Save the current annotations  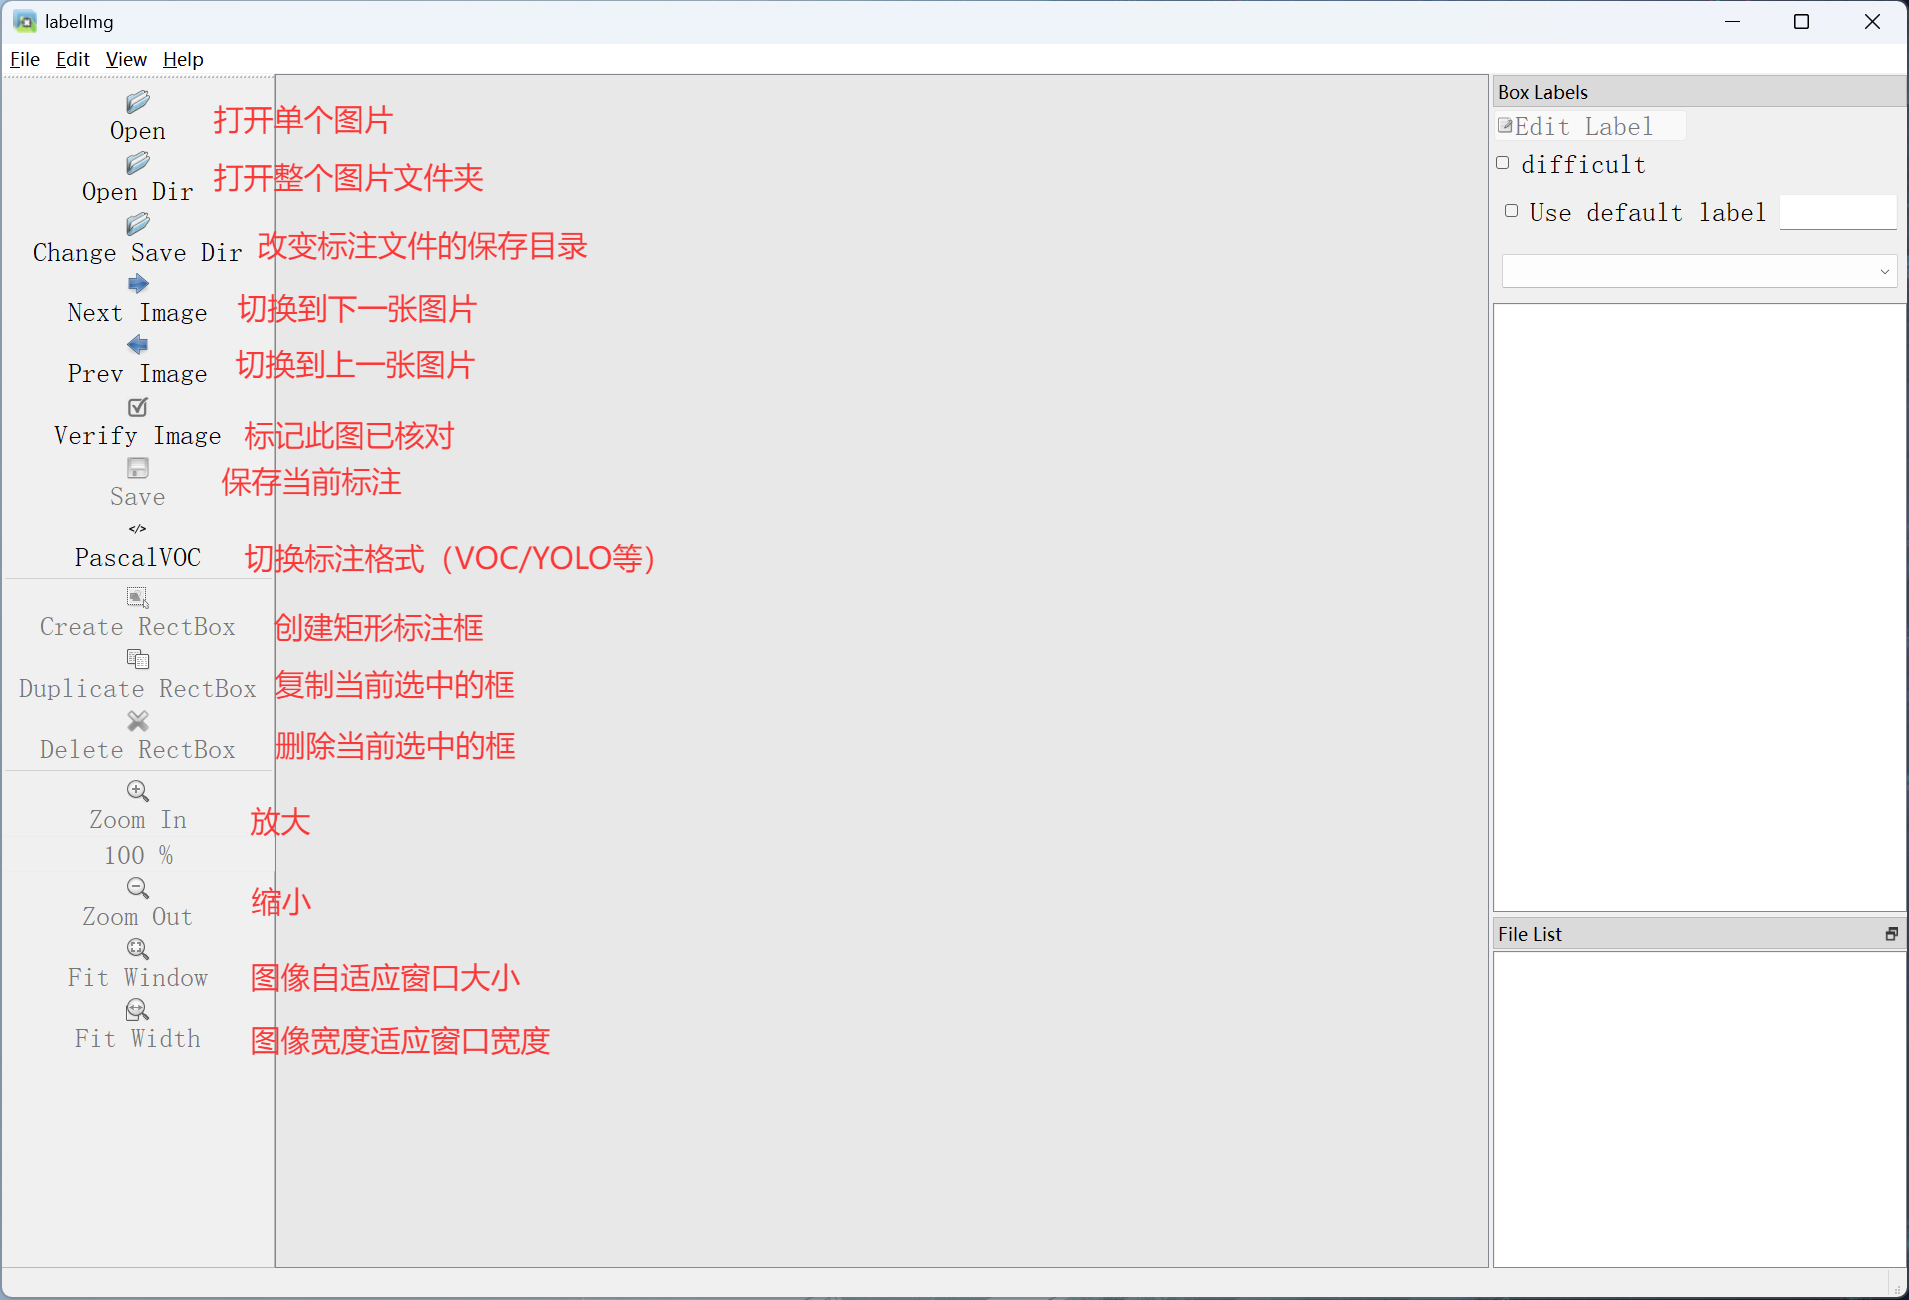137,483
